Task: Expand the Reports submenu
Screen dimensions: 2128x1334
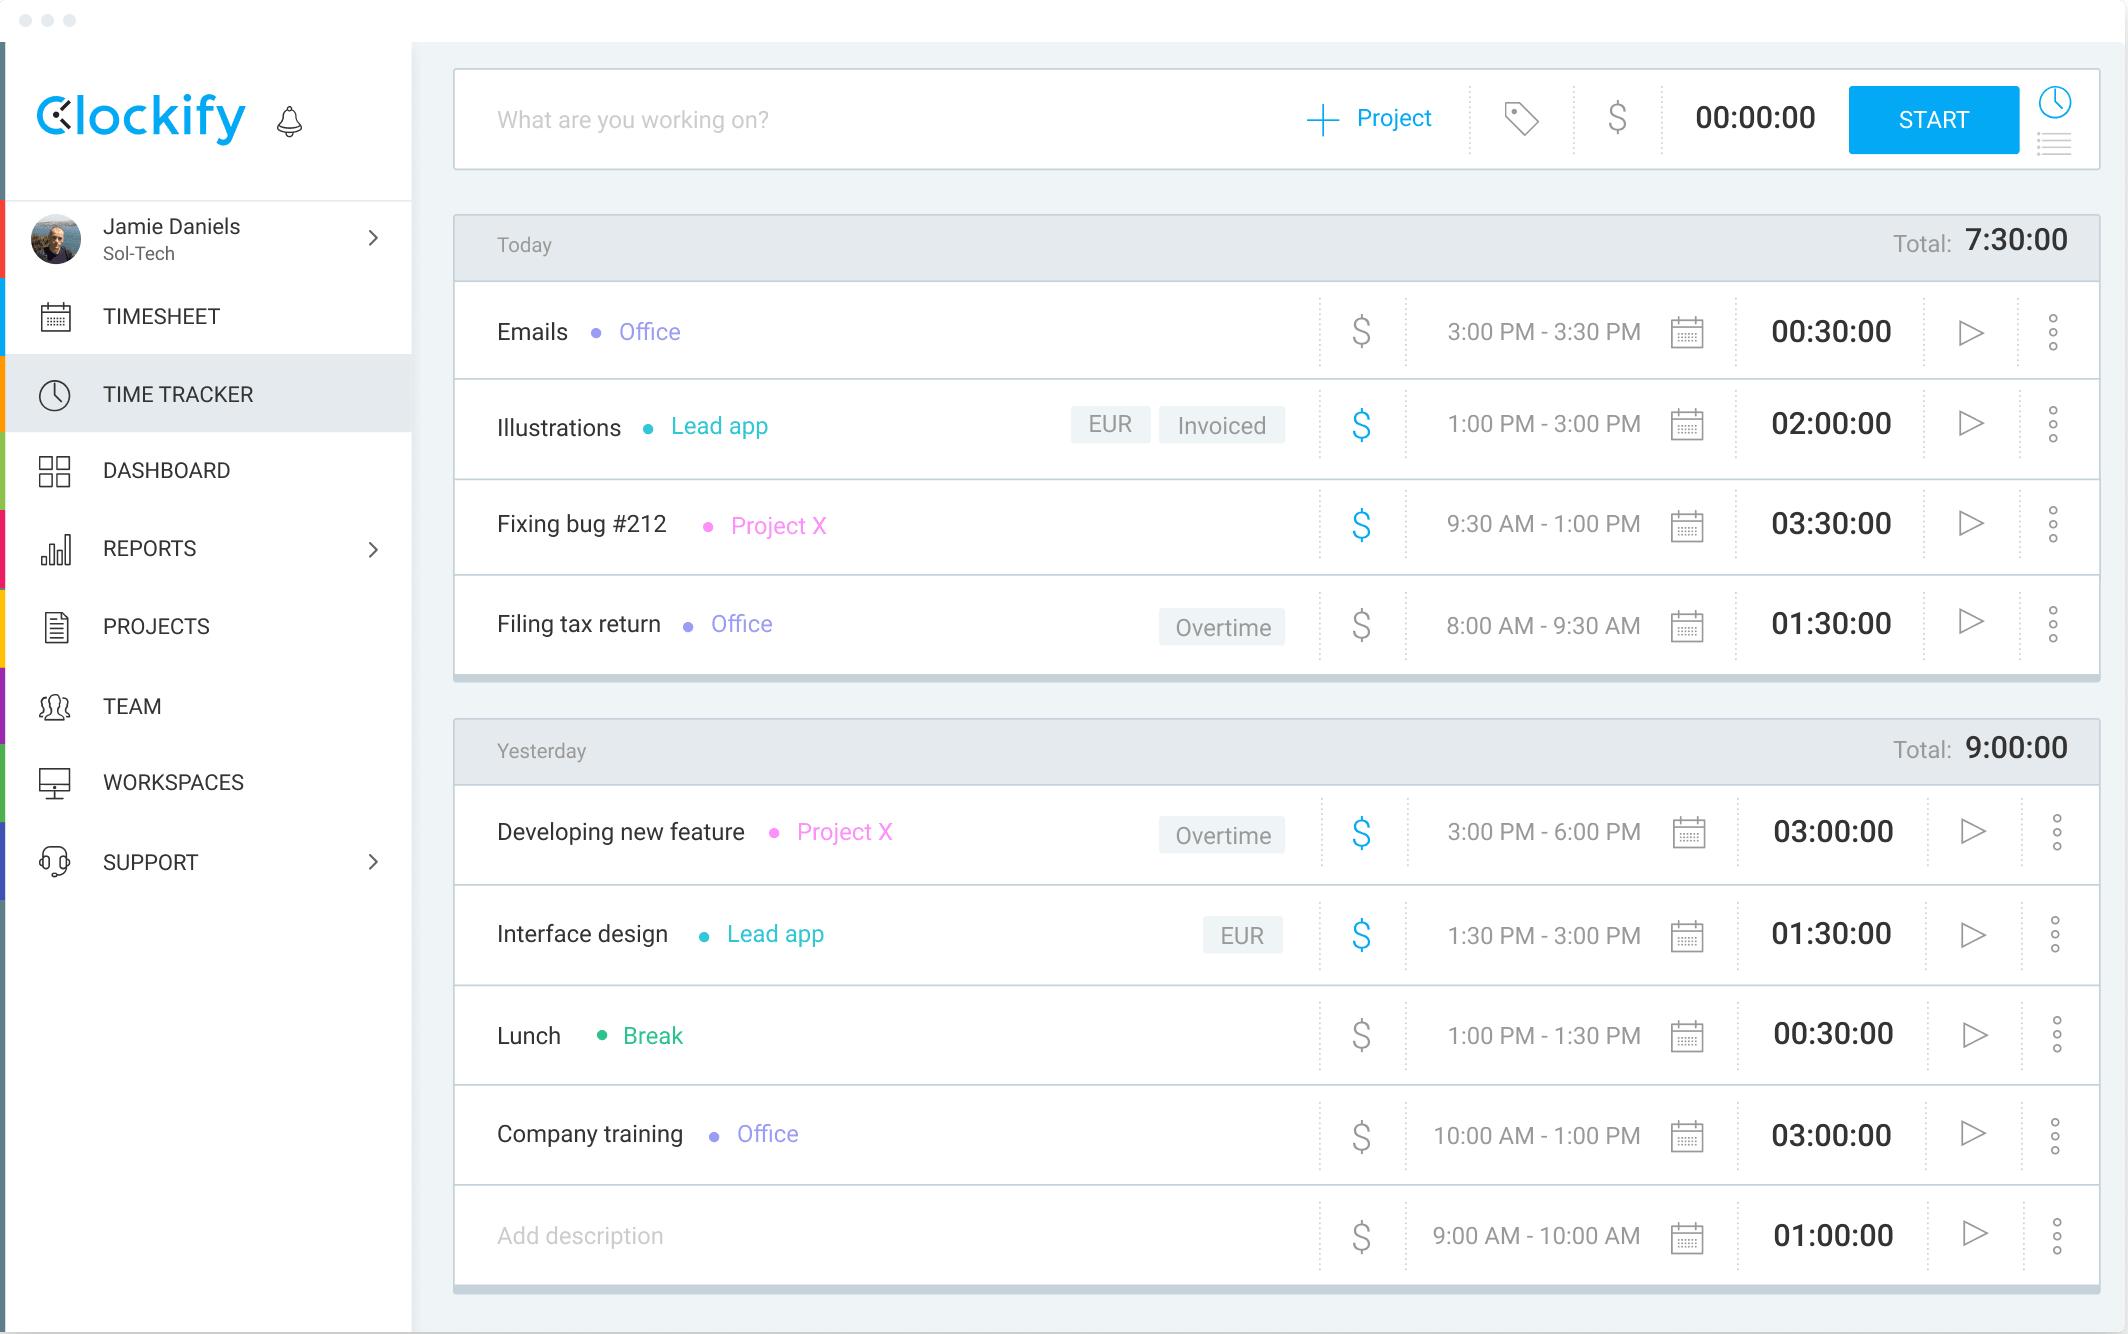Action: [x=373, y=549]
